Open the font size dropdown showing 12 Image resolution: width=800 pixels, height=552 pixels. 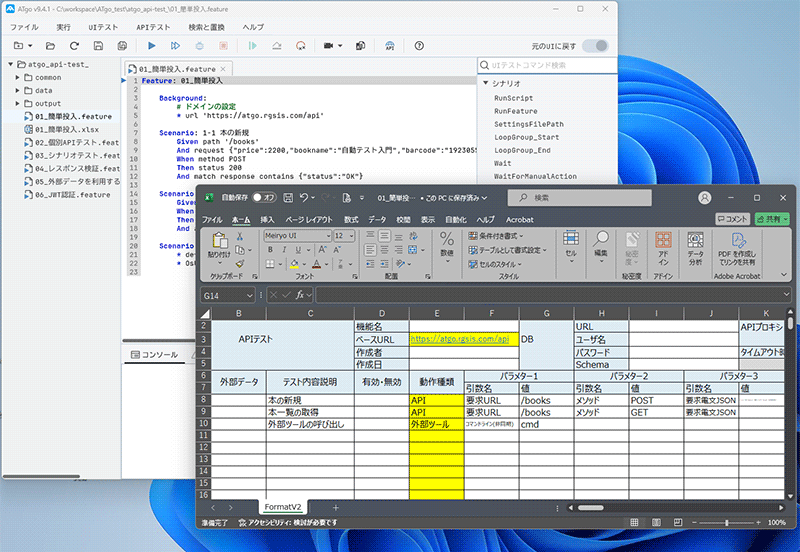click(351, 236)
